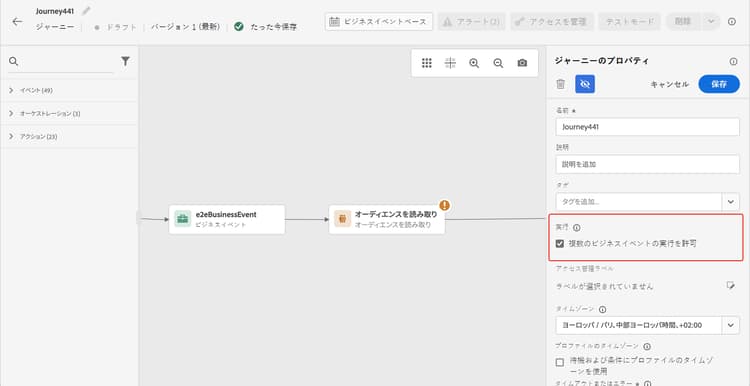Screen dimensions: 750x386
Task: Edit journey name with pencil icon
Action: click(x=86, y=11)
